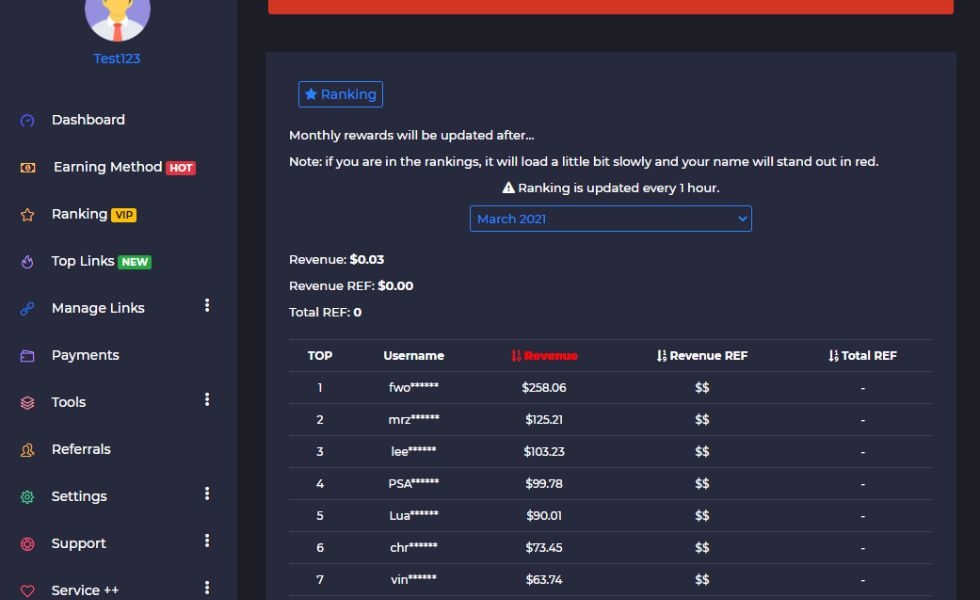This screenshot has height=600, width=980.
Task: Click the warning triangle icon
Action: [508, 188]
